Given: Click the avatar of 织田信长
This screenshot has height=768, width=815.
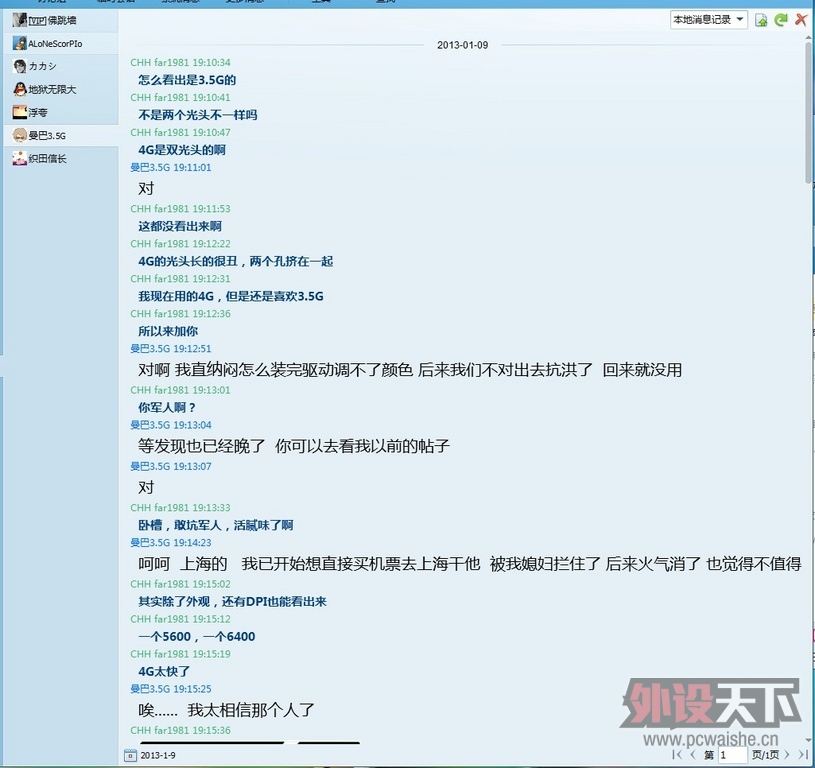Looking at the screenshot, I should click(x=20, y=158).
